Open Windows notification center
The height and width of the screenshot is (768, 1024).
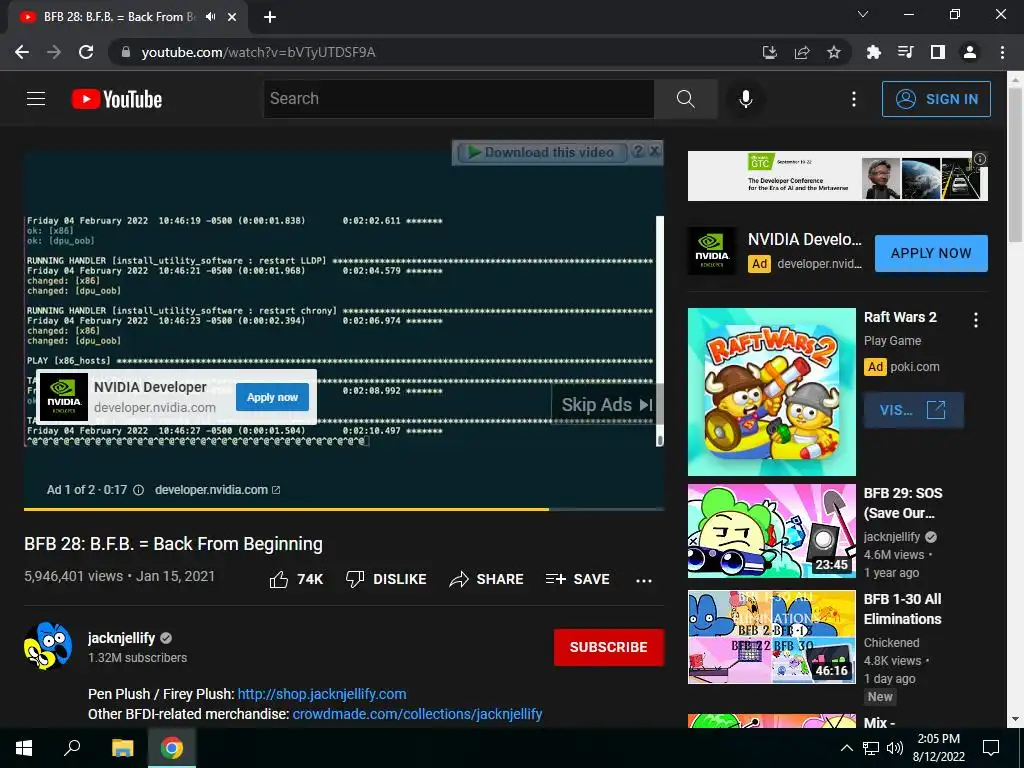coord(991,748)
